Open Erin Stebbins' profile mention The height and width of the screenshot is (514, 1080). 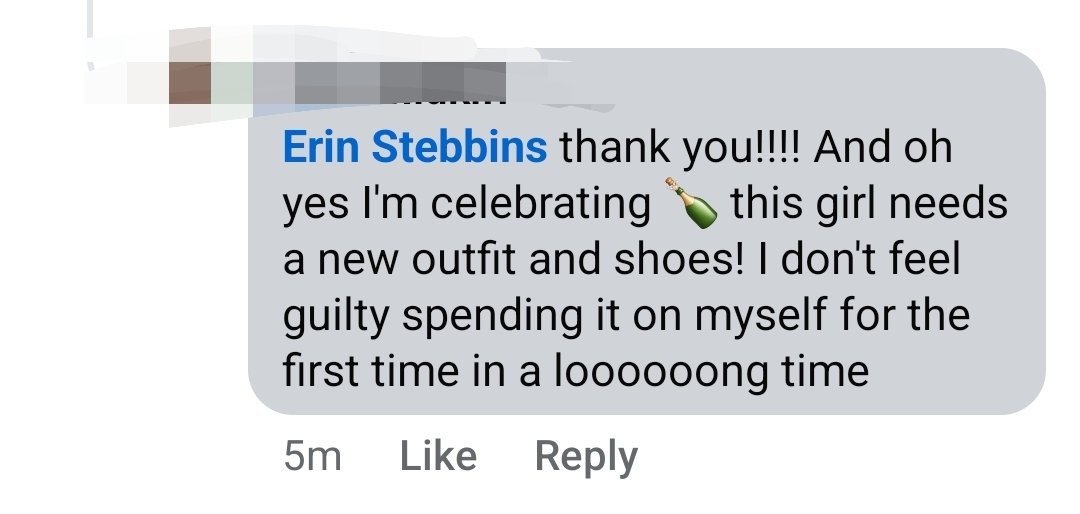click(415, 149)
